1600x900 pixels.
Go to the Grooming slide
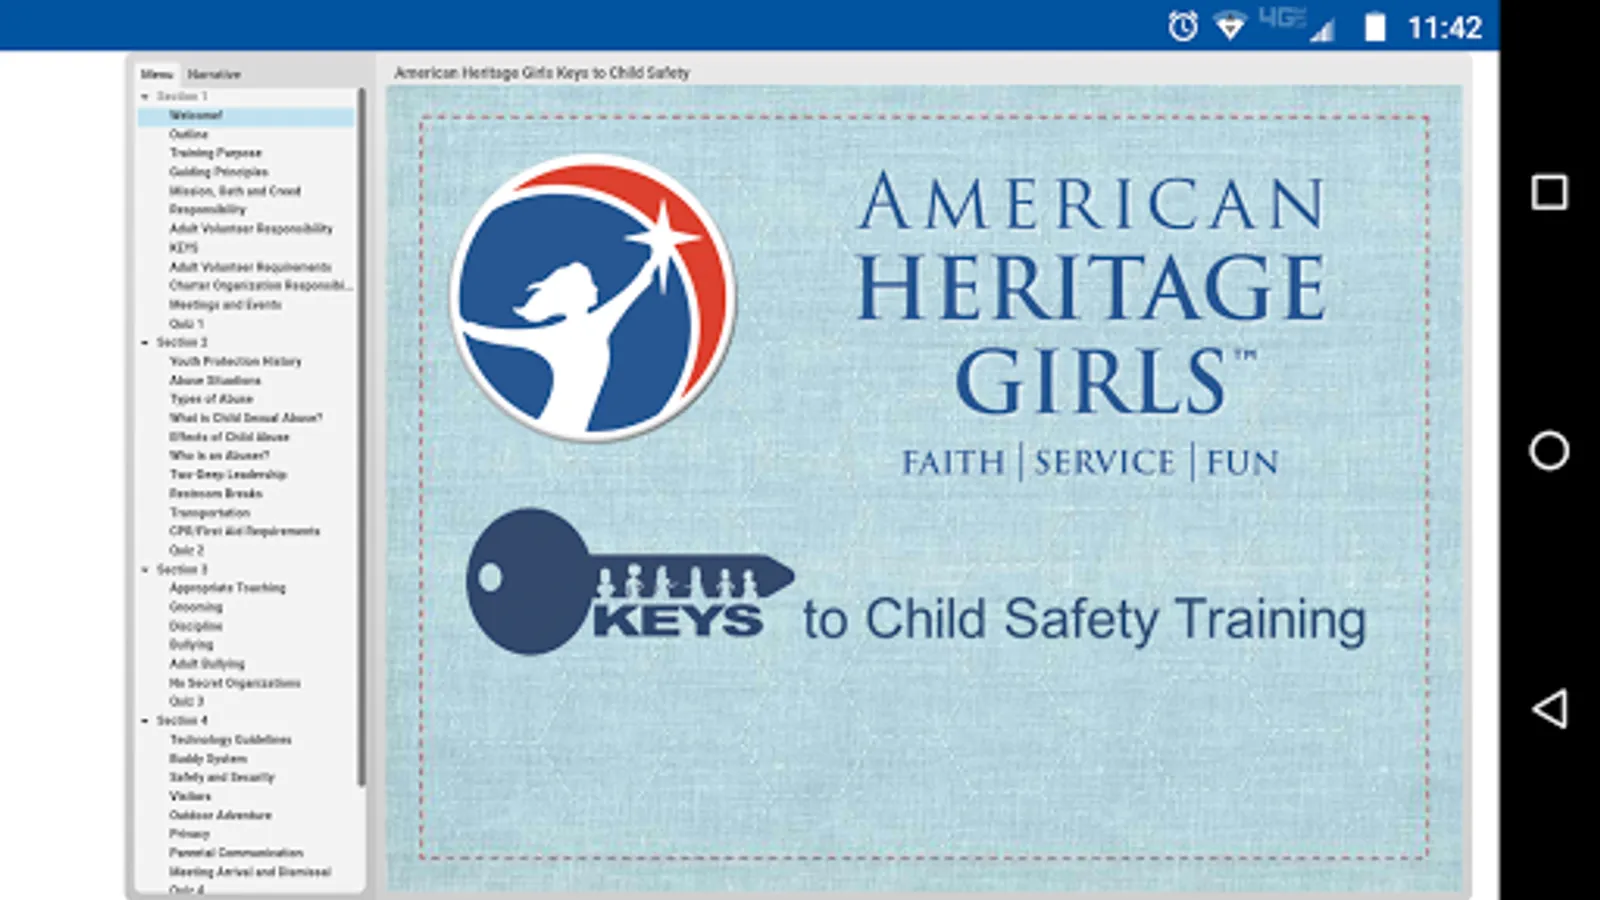click(x=196, y=607)
